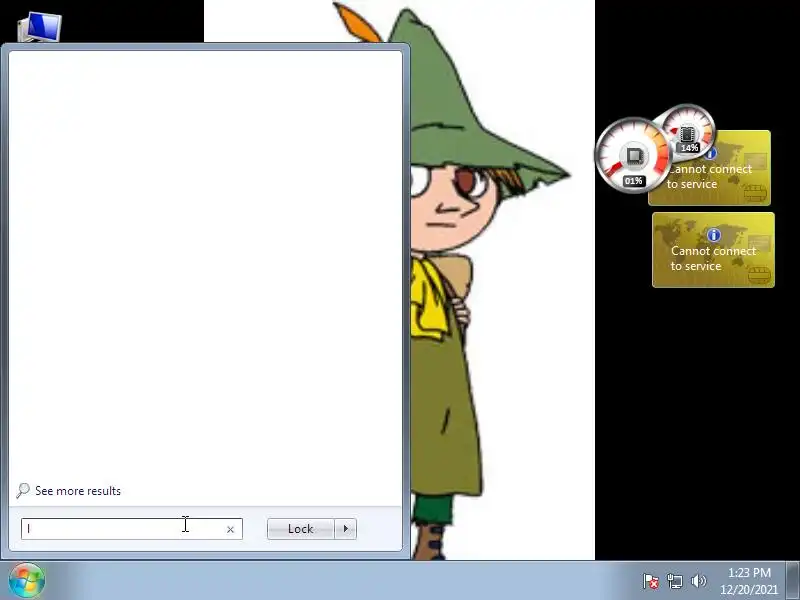Click the magnifier icon beside See more results

22,491
